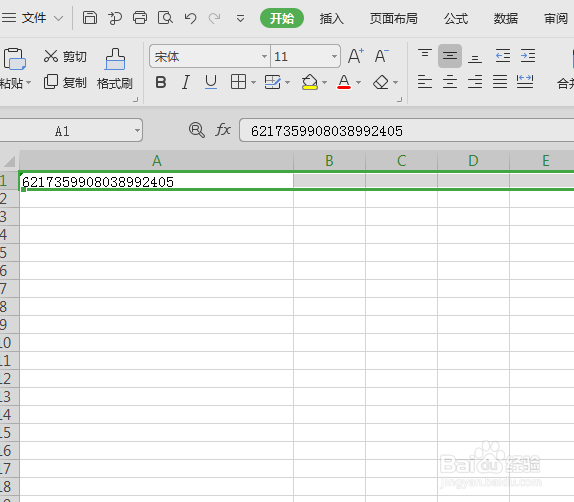
Task: Apply cell borders icon
Action: pos(238,82)
